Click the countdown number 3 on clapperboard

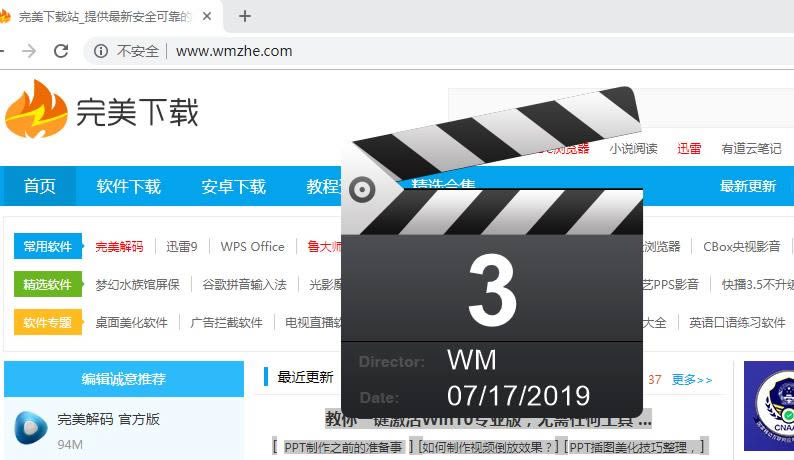coord(492,291)
